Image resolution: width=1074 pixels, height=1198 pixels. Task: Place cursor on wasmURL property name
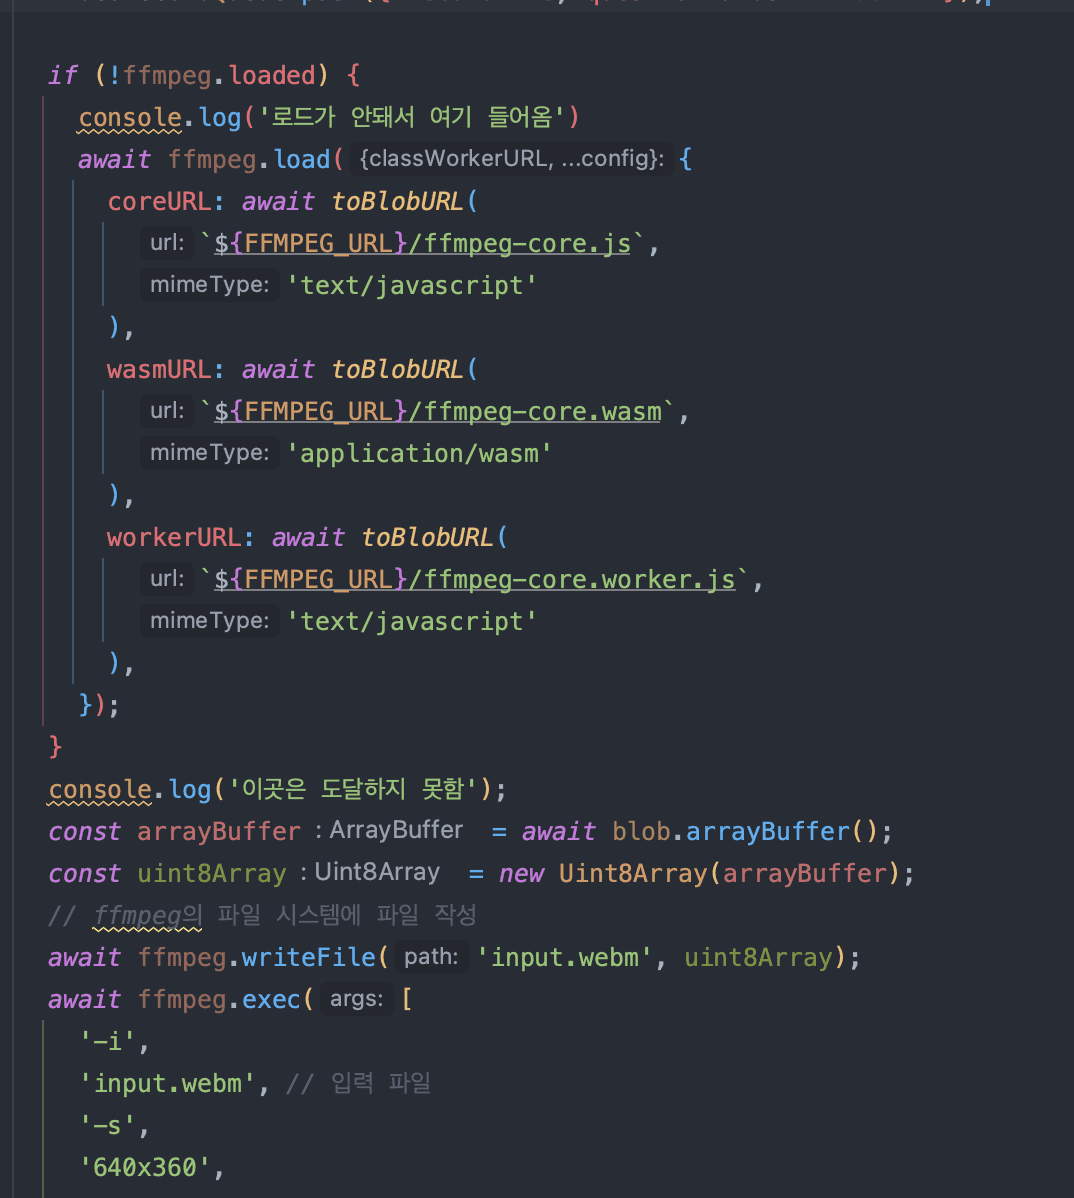(x=159, y=370)
